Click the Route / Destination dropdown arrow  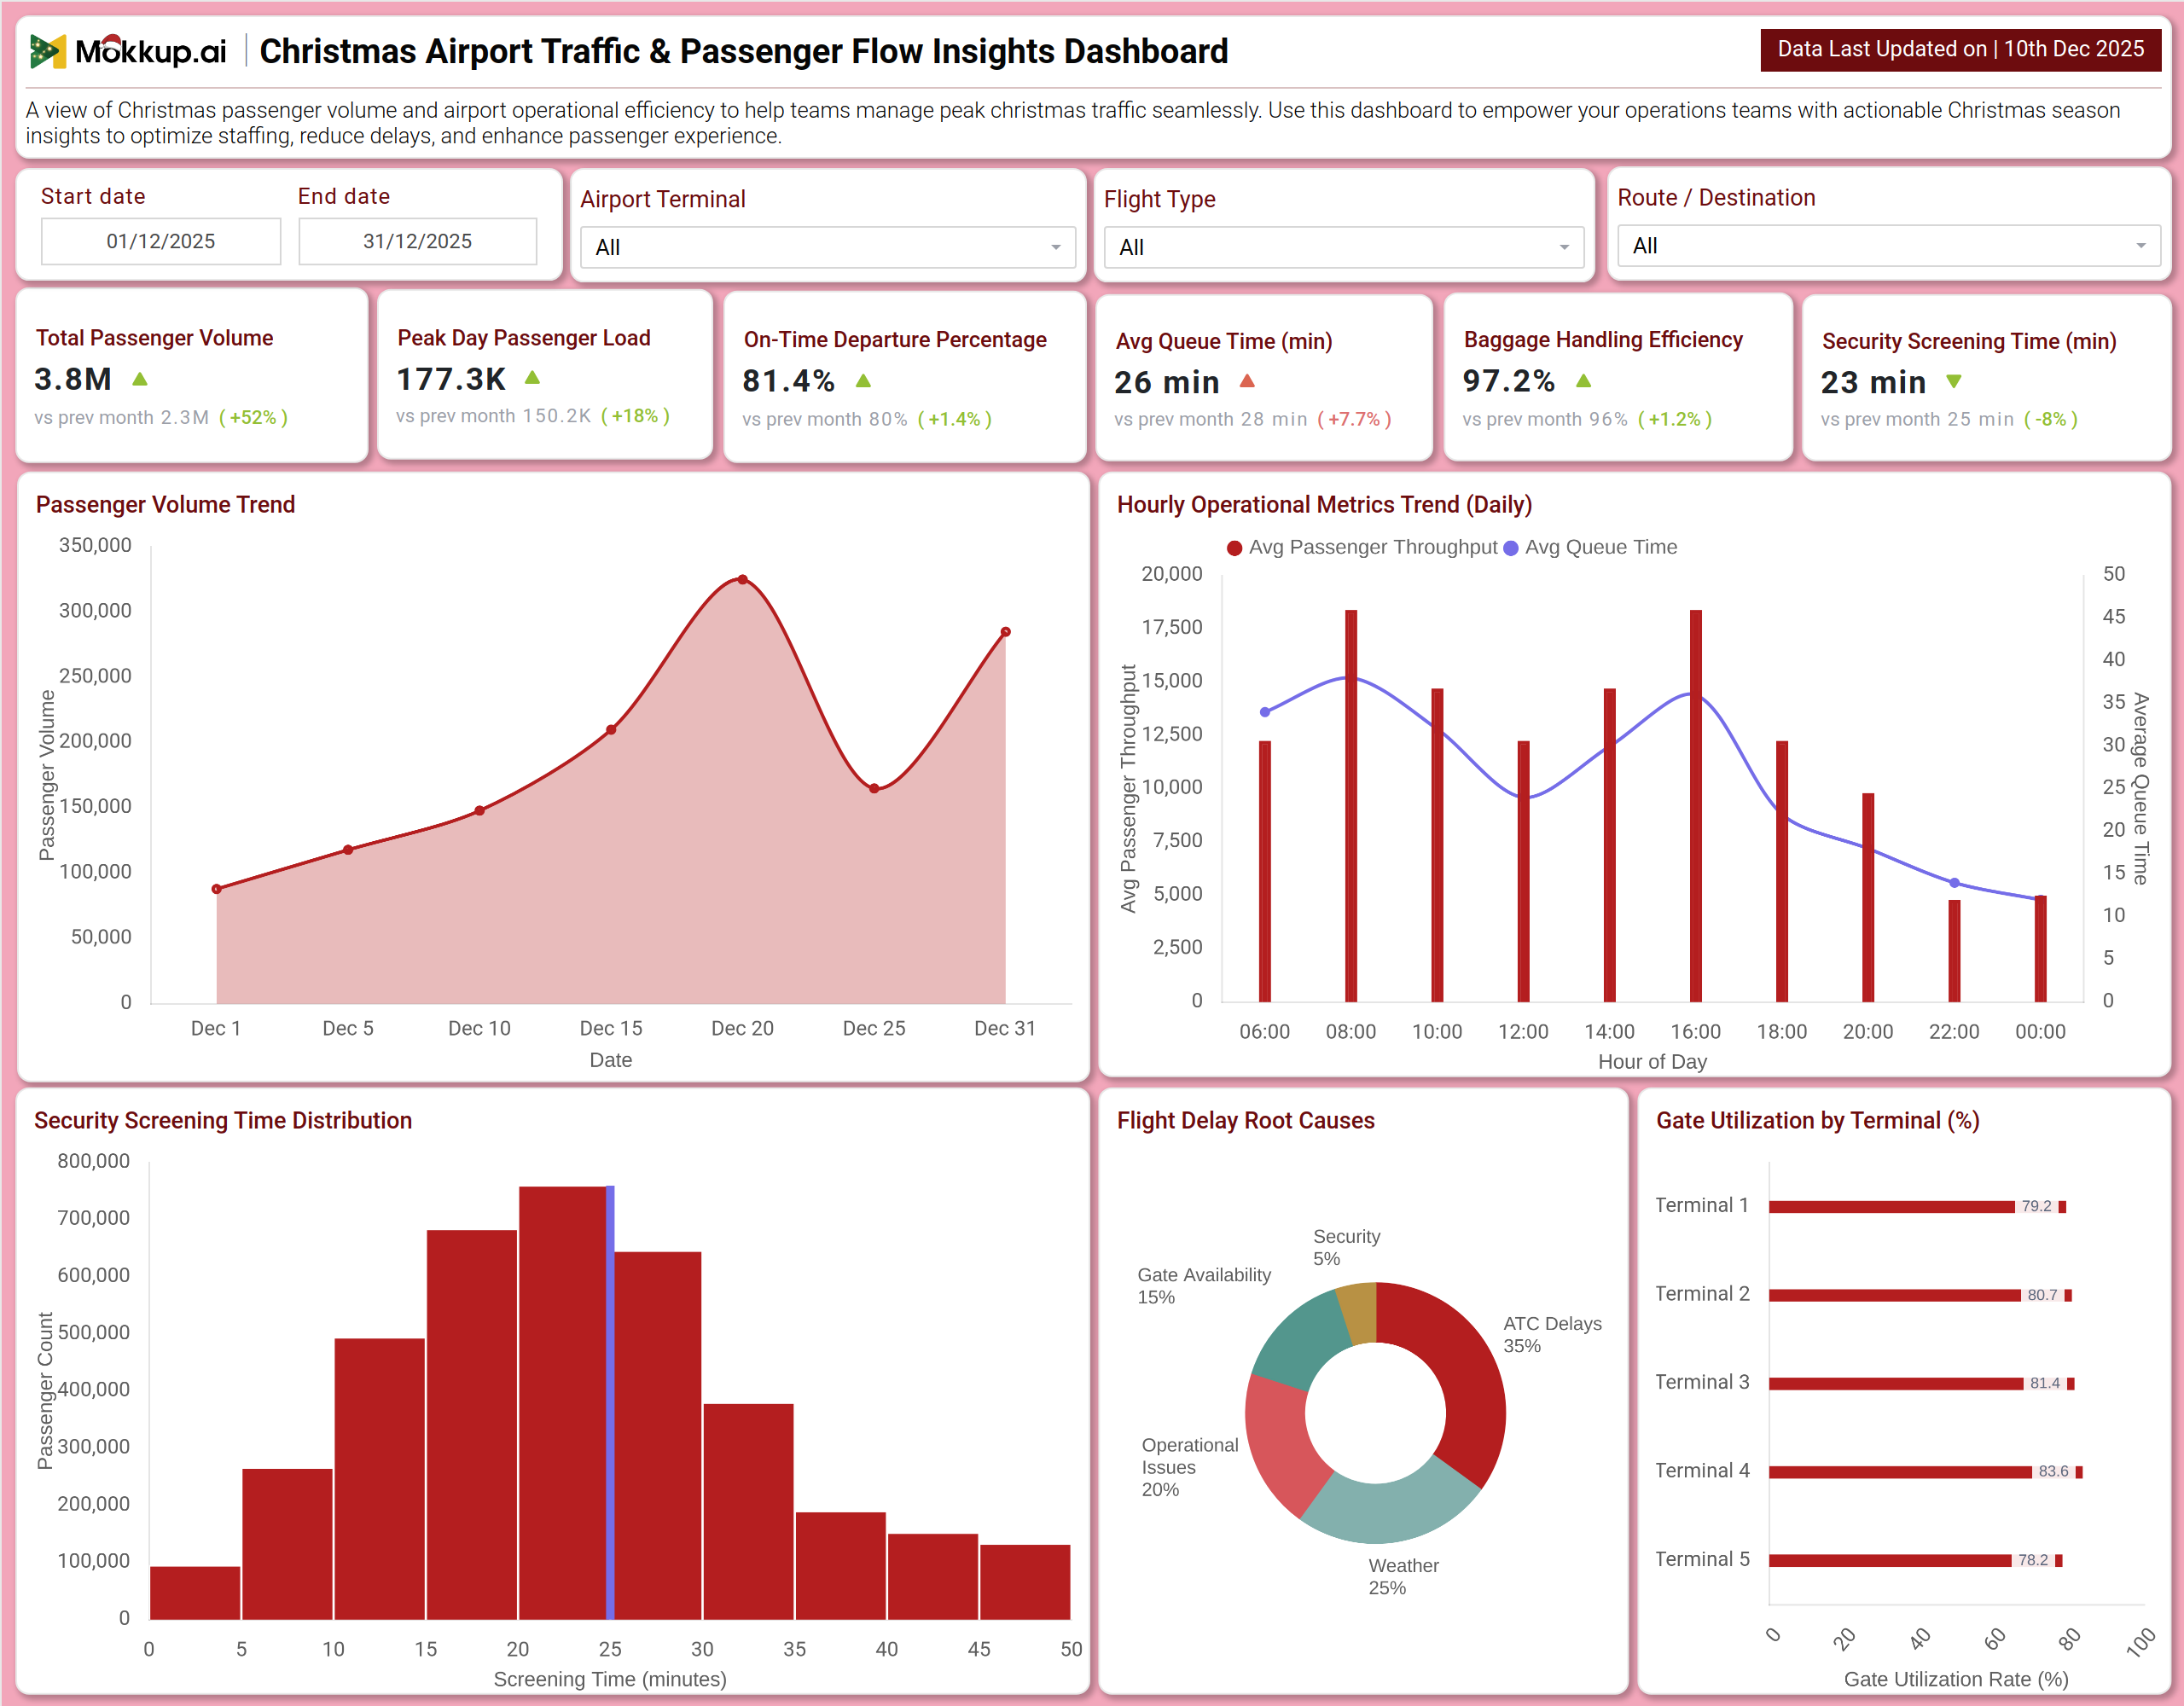coord(2141,246)
